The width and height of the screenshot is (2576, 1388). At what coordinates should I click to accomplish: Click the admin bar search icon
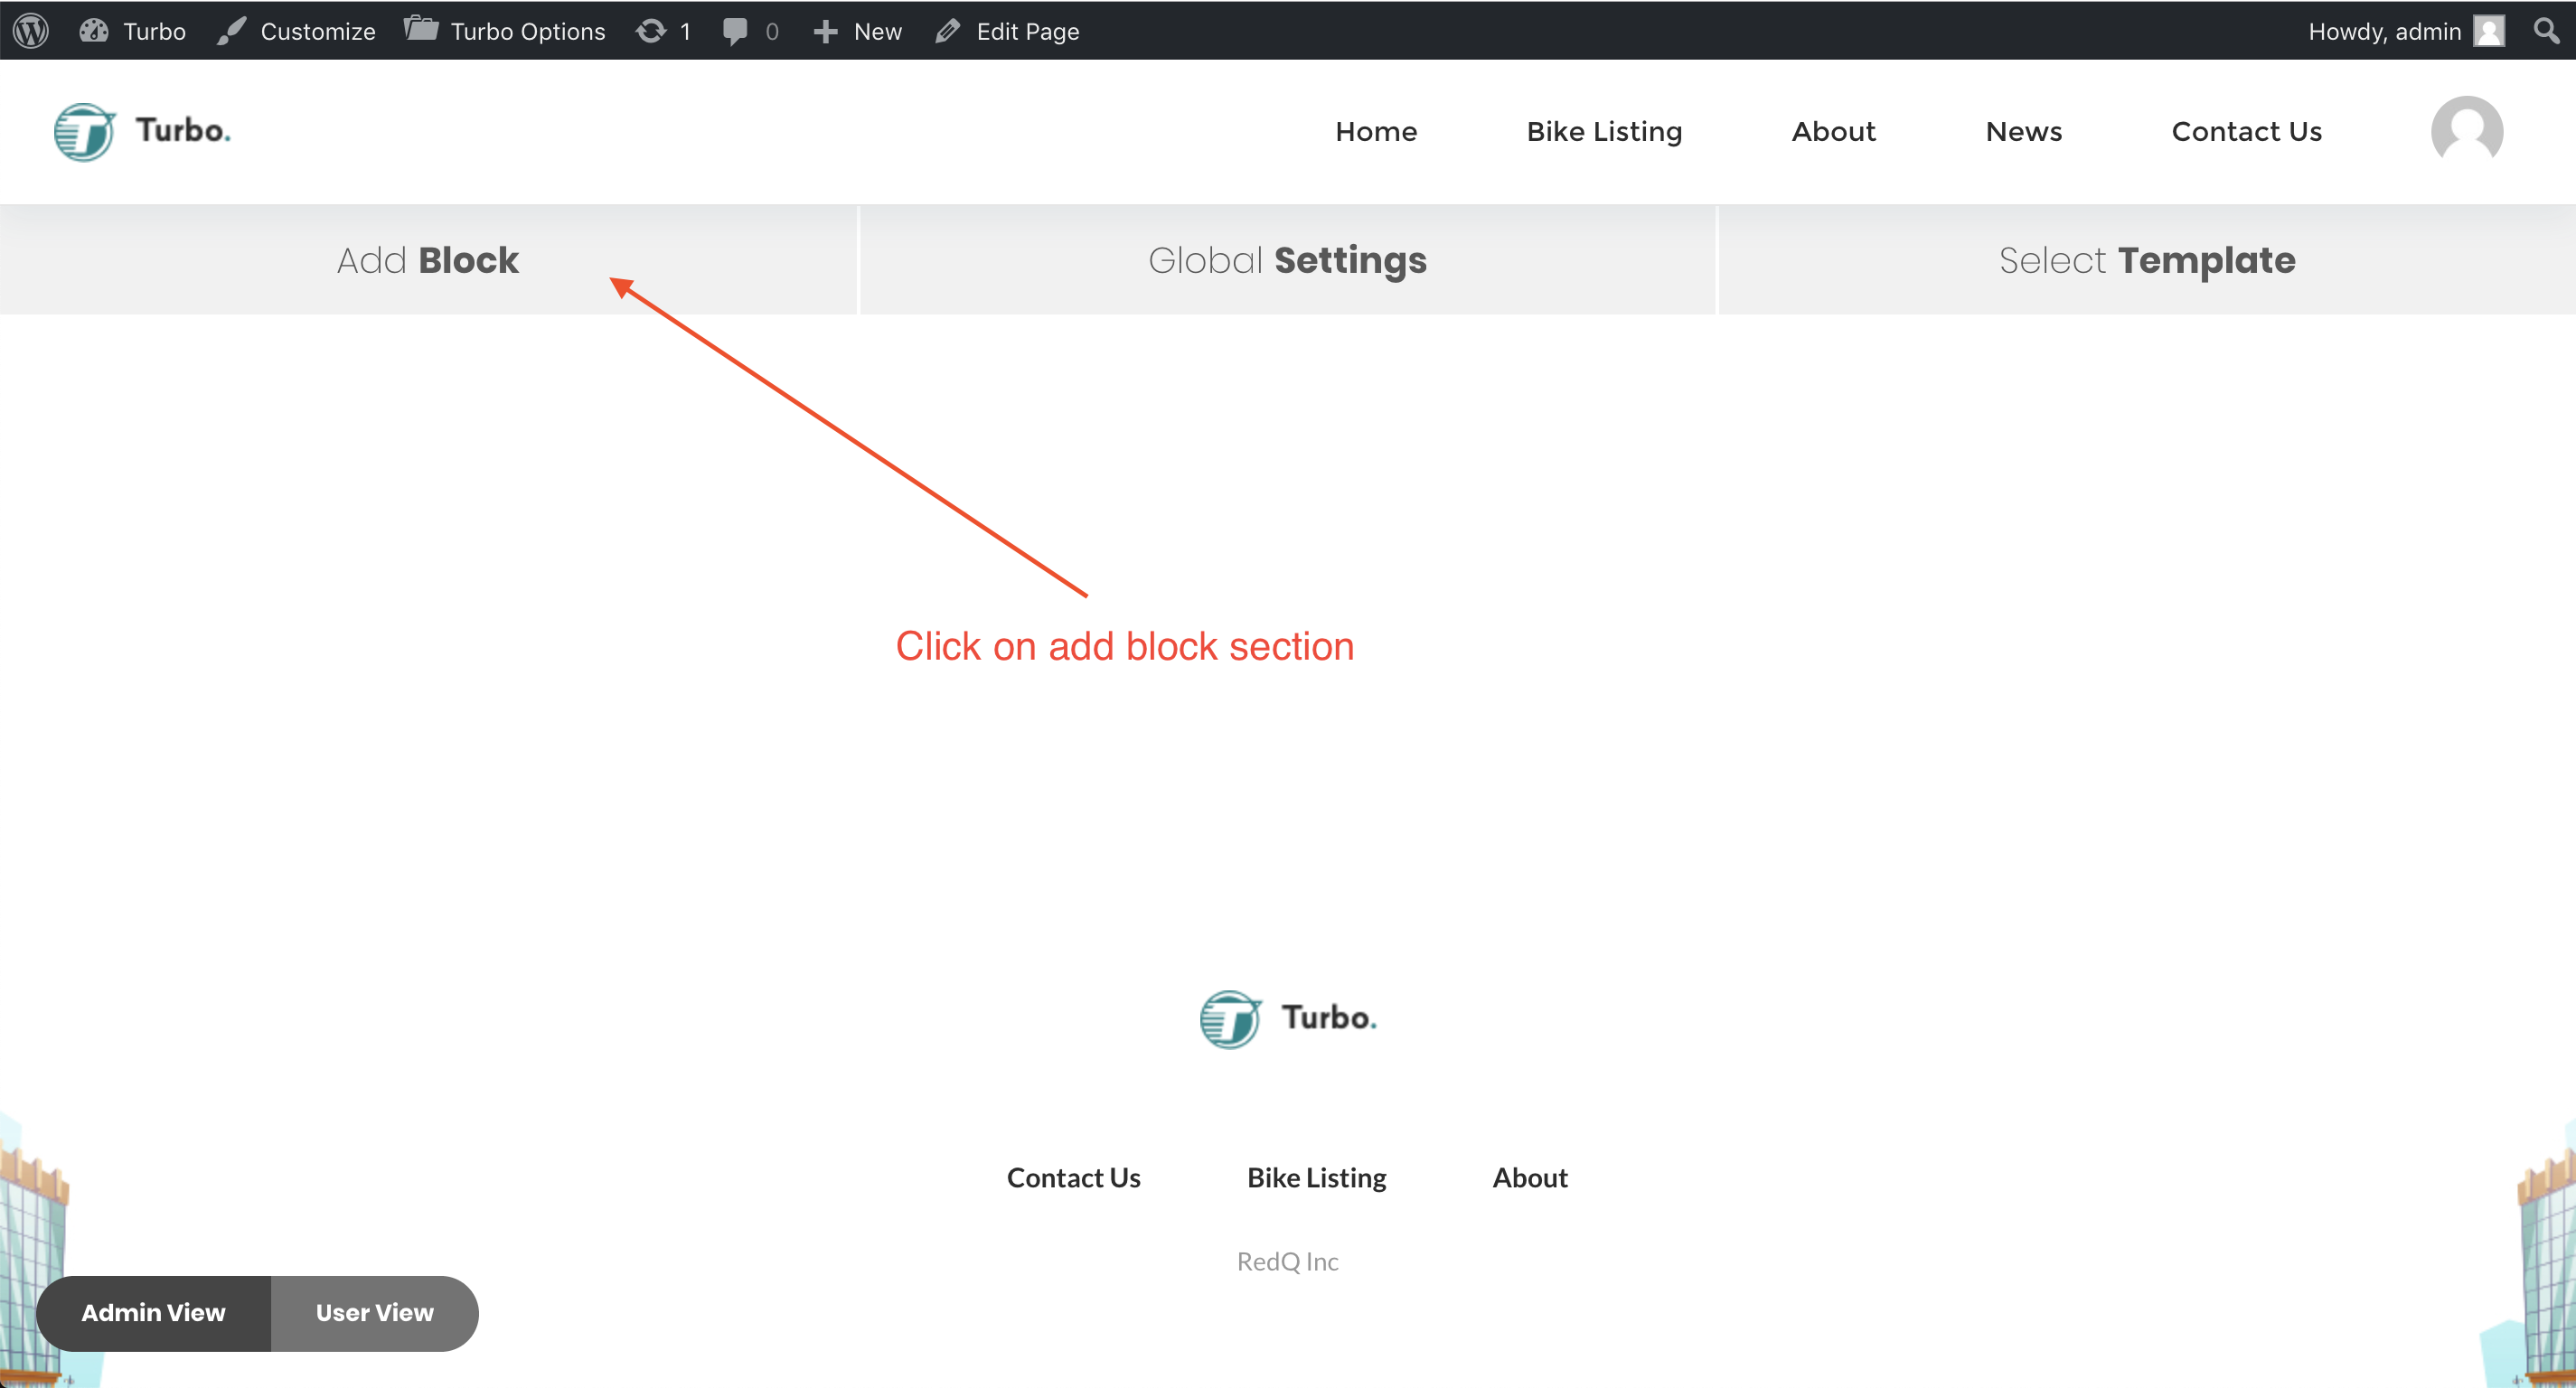pos(2546,30)
